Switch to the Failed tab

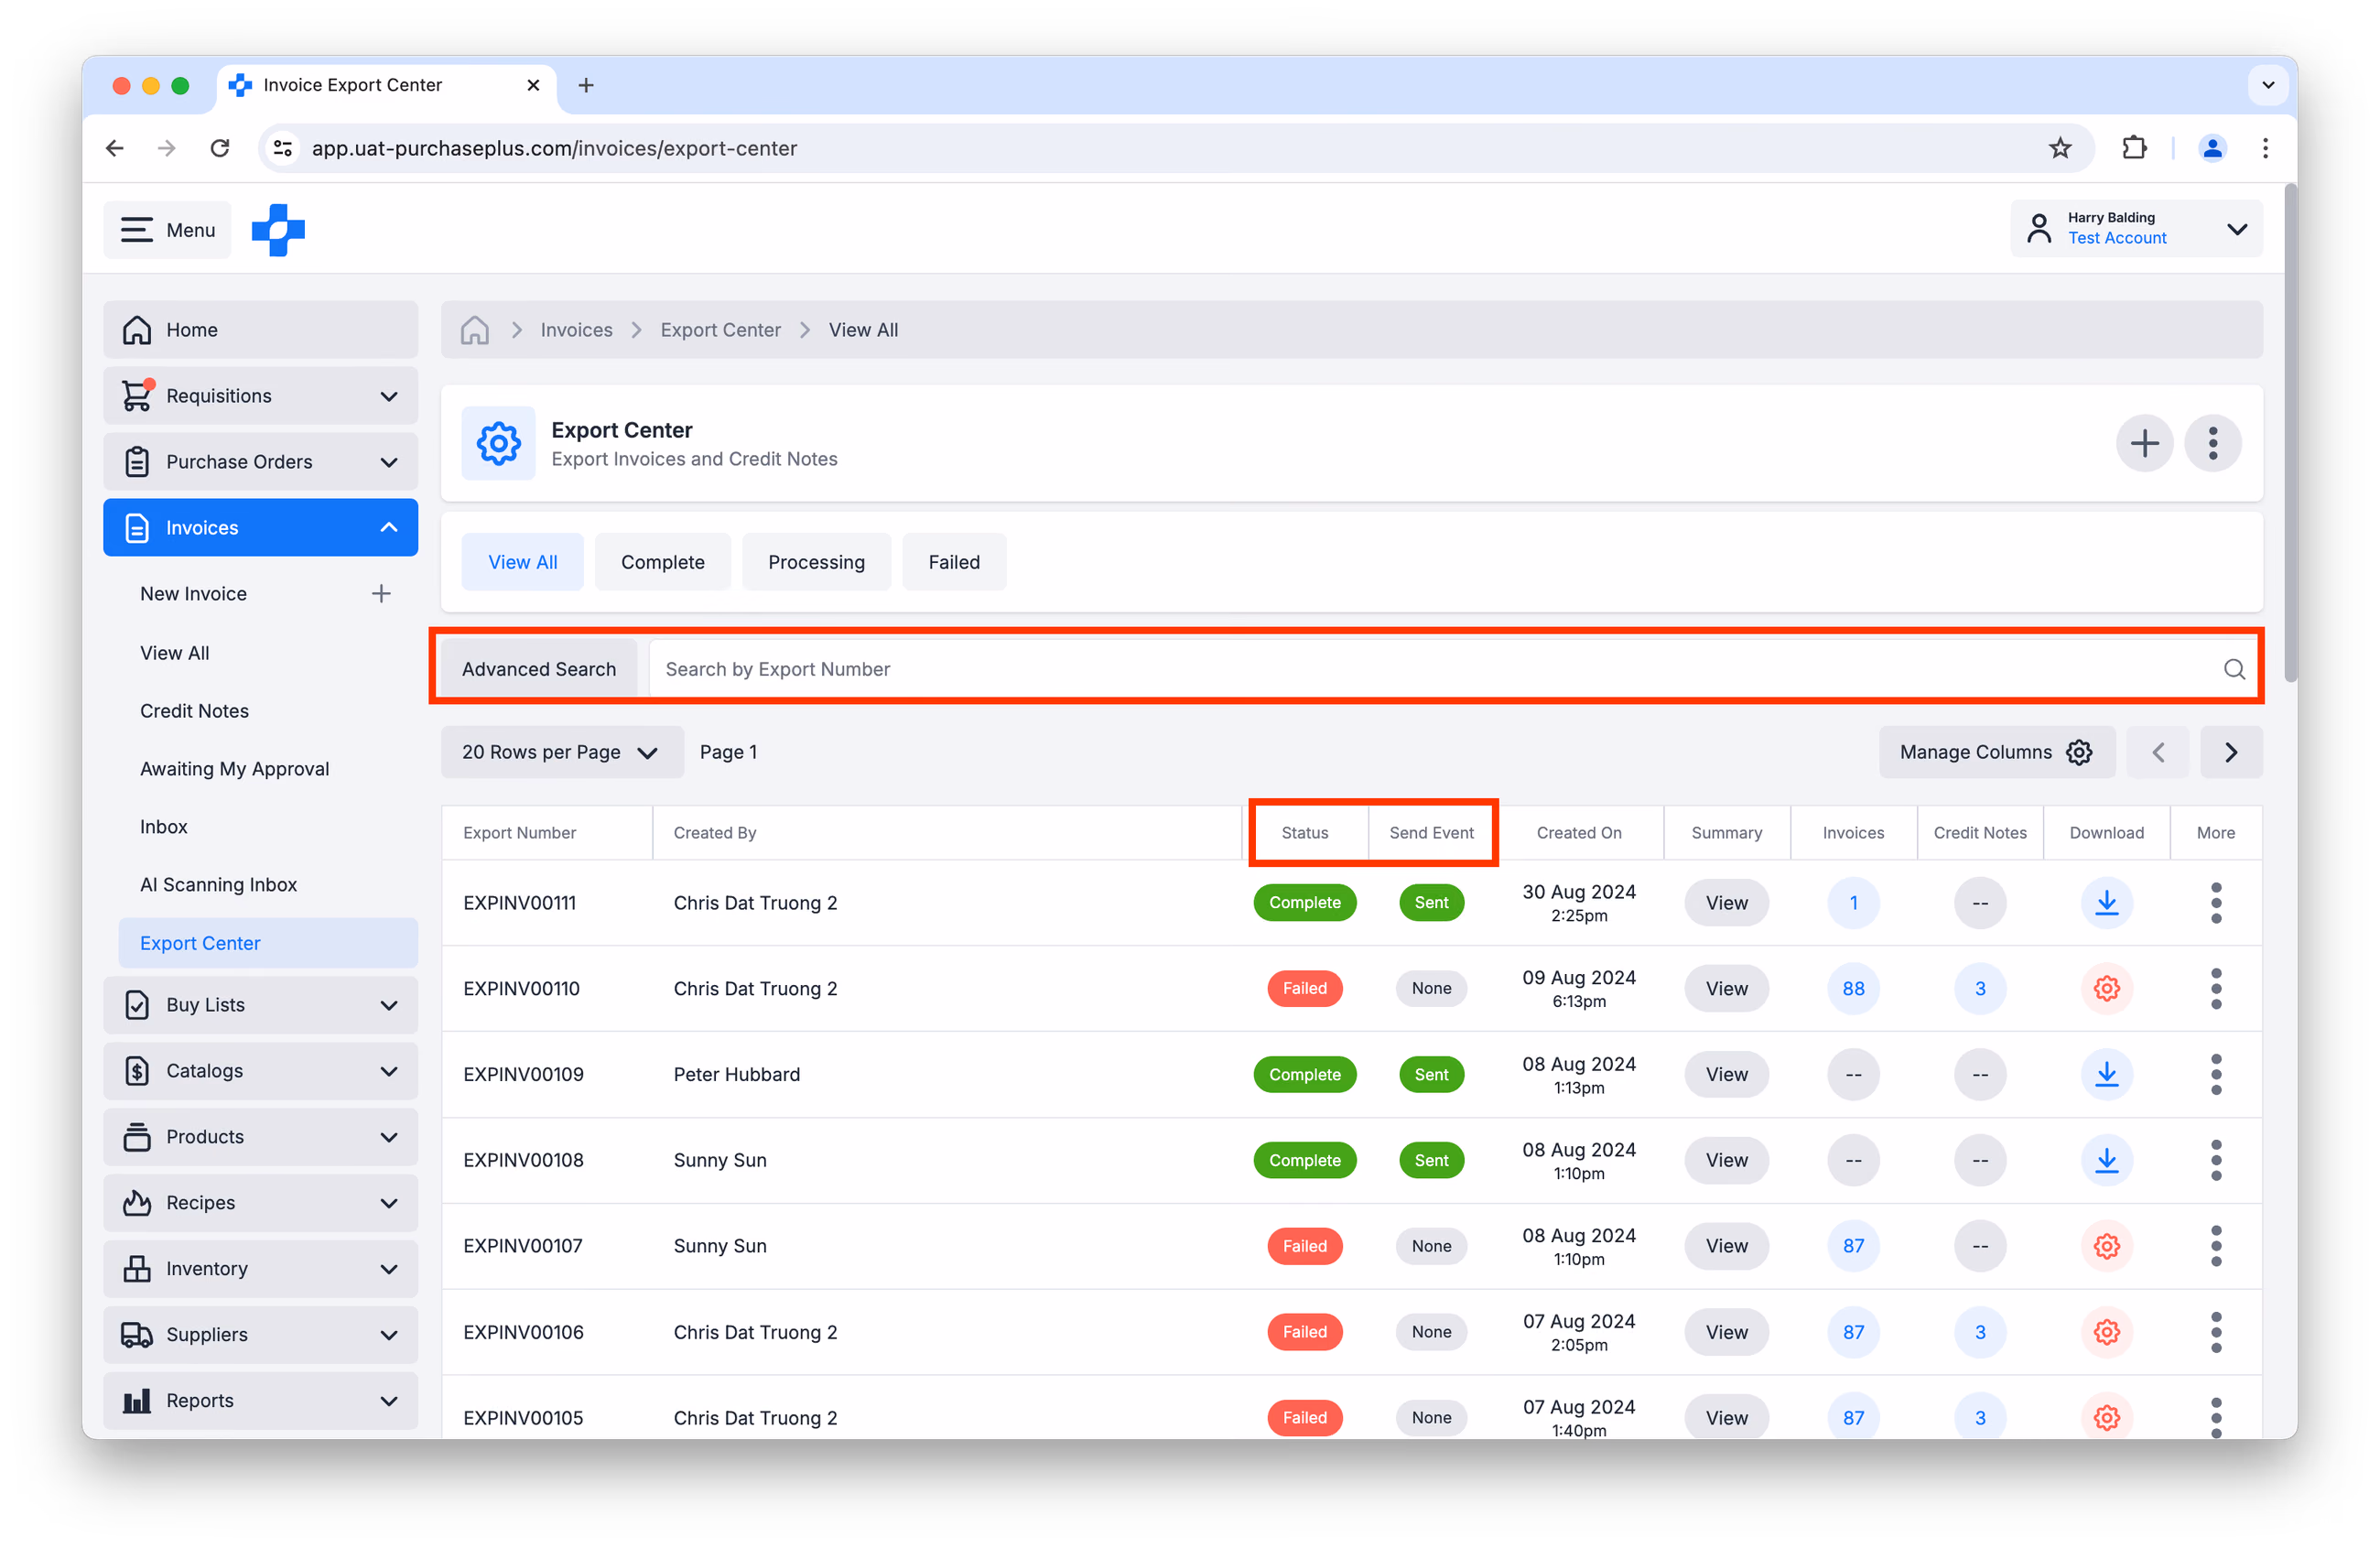click(x=954, y=562)
